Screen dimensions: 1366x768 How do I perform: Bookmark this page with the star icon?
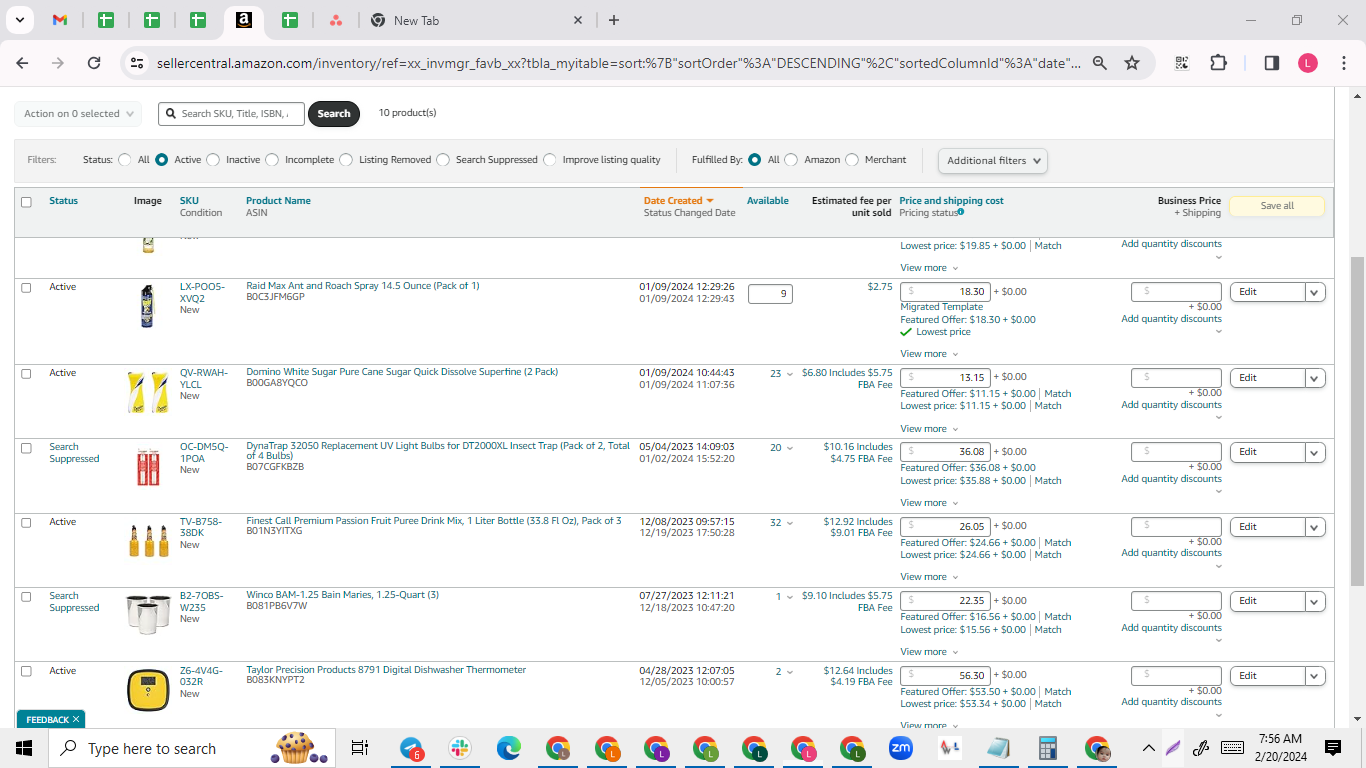click(x=1132, y=63)
